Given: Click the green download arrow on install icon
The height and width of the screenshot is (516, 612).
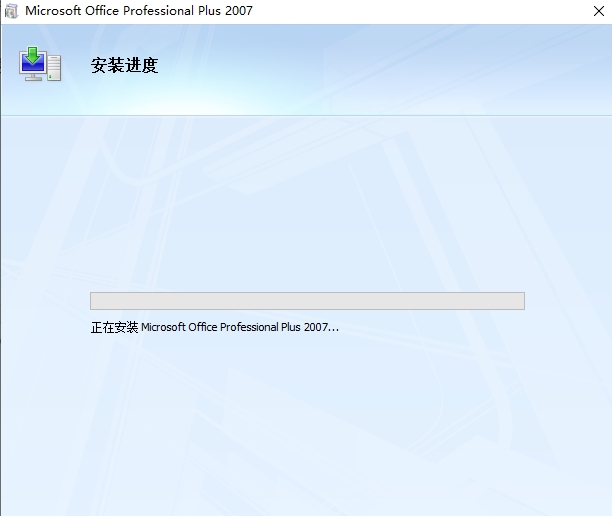Looking at the screenshot, I should (33, 53).
